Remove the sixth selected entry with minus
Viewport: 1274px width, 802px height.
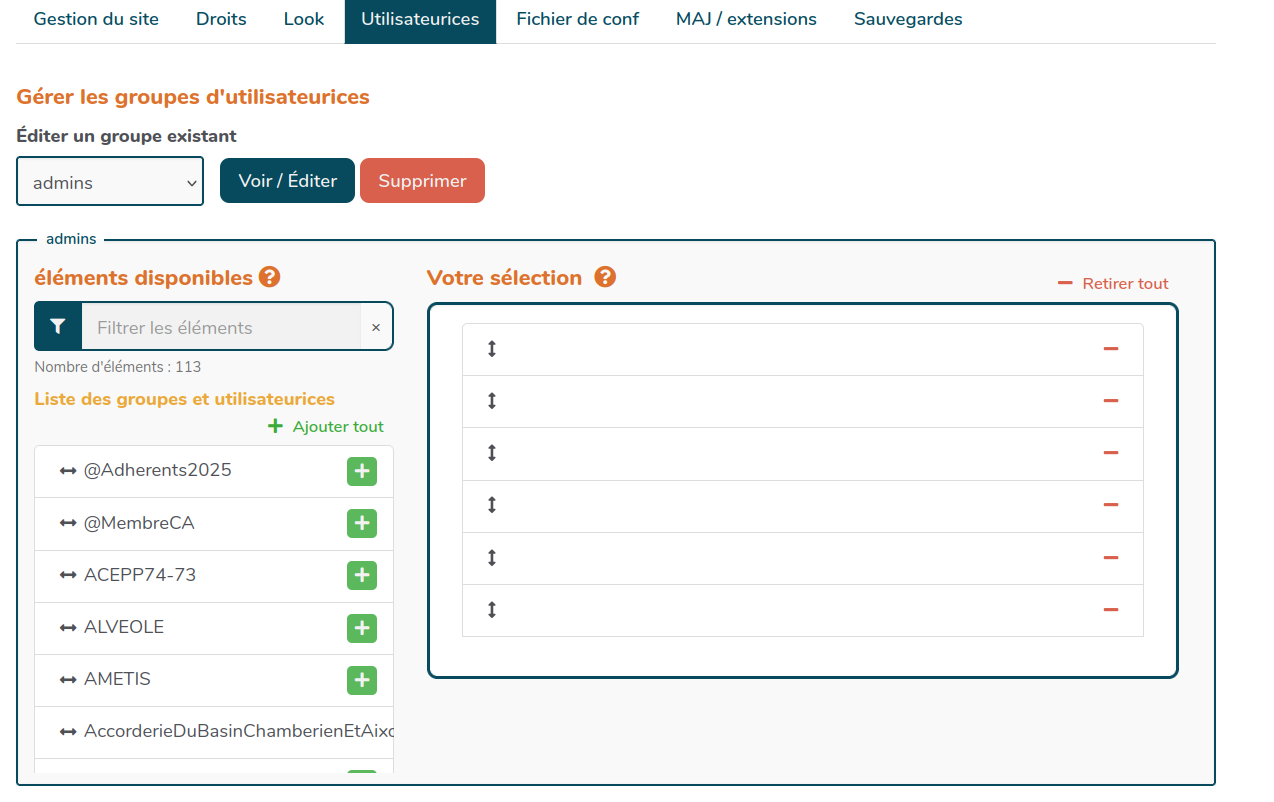pos(1110,610)
